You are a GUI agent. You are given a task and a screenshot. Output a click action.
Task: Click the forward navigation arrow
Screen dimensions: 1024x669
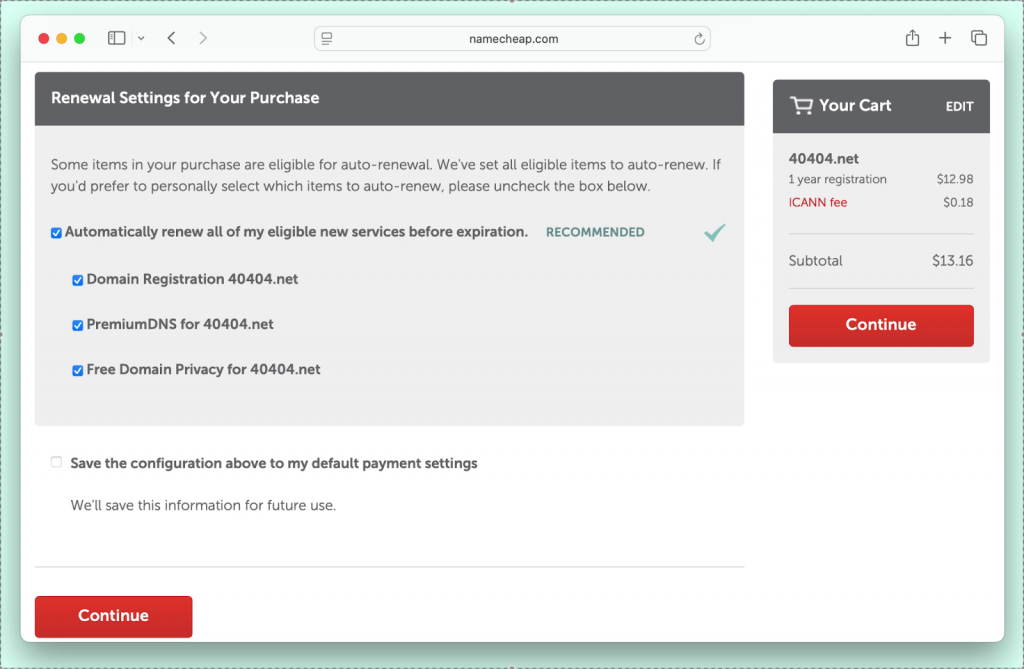click(203, 38)
